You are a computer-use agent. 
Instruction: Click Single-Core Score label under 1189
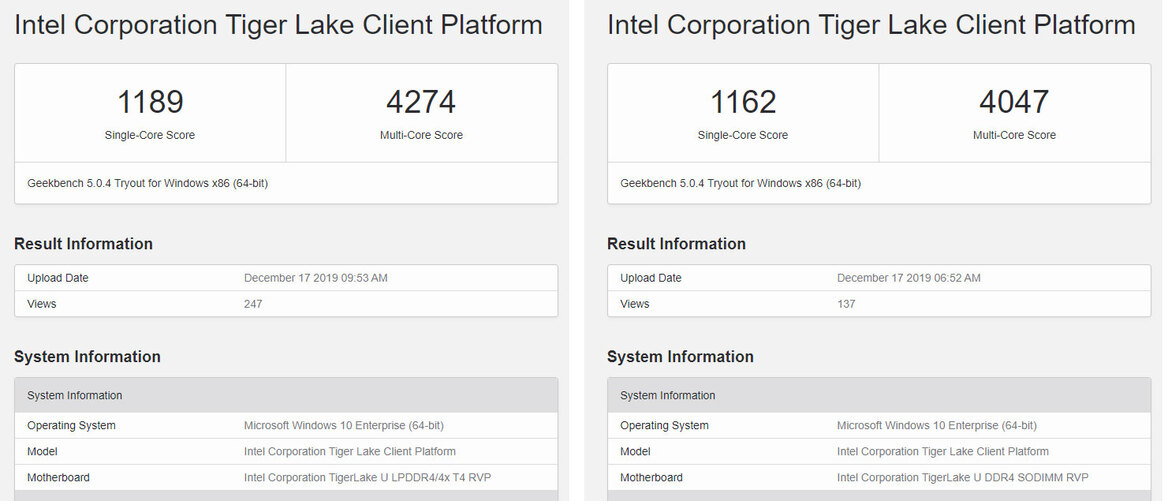pyautogui.click(x=150, y=135)
